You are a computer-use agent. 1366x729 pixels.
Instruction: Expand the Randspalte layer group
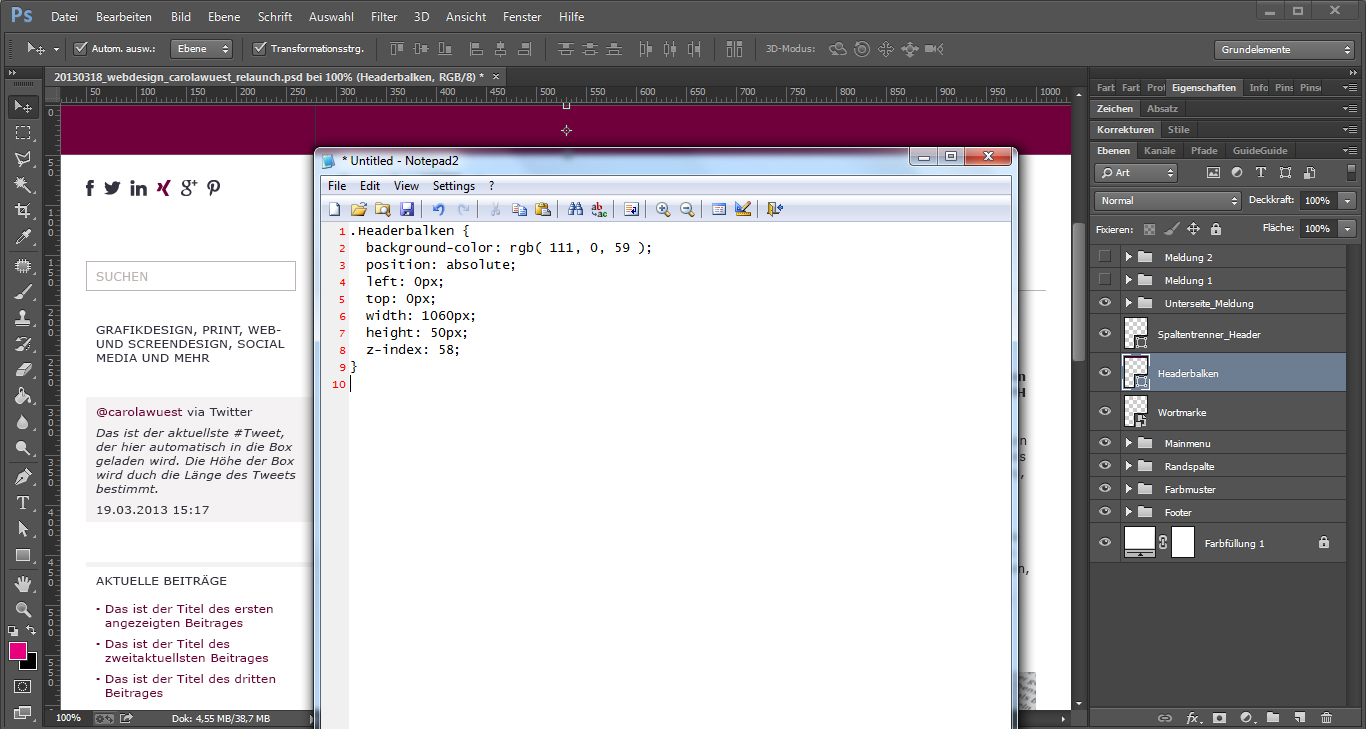pos(1128,466)
